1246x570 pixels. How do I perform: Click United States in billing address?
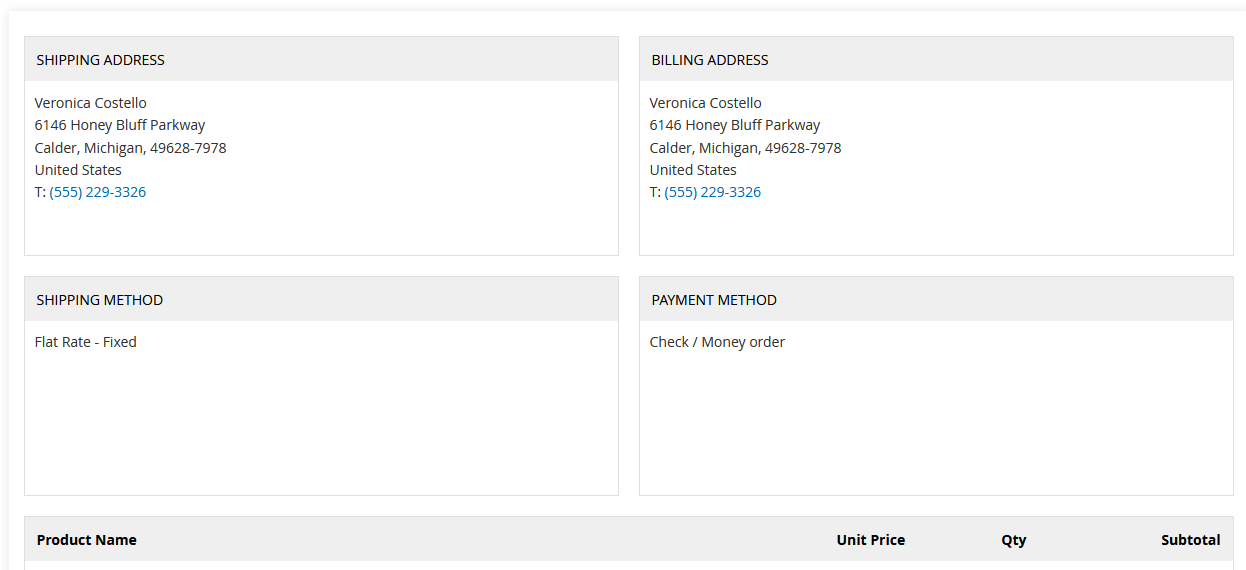[x=693, y=170]
